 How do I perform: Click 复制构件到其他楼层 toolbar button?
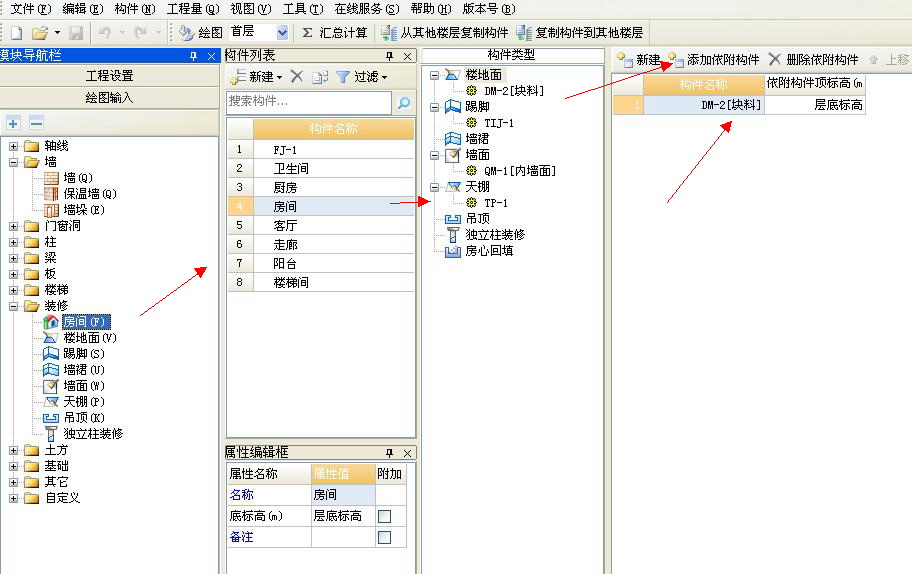579,33
